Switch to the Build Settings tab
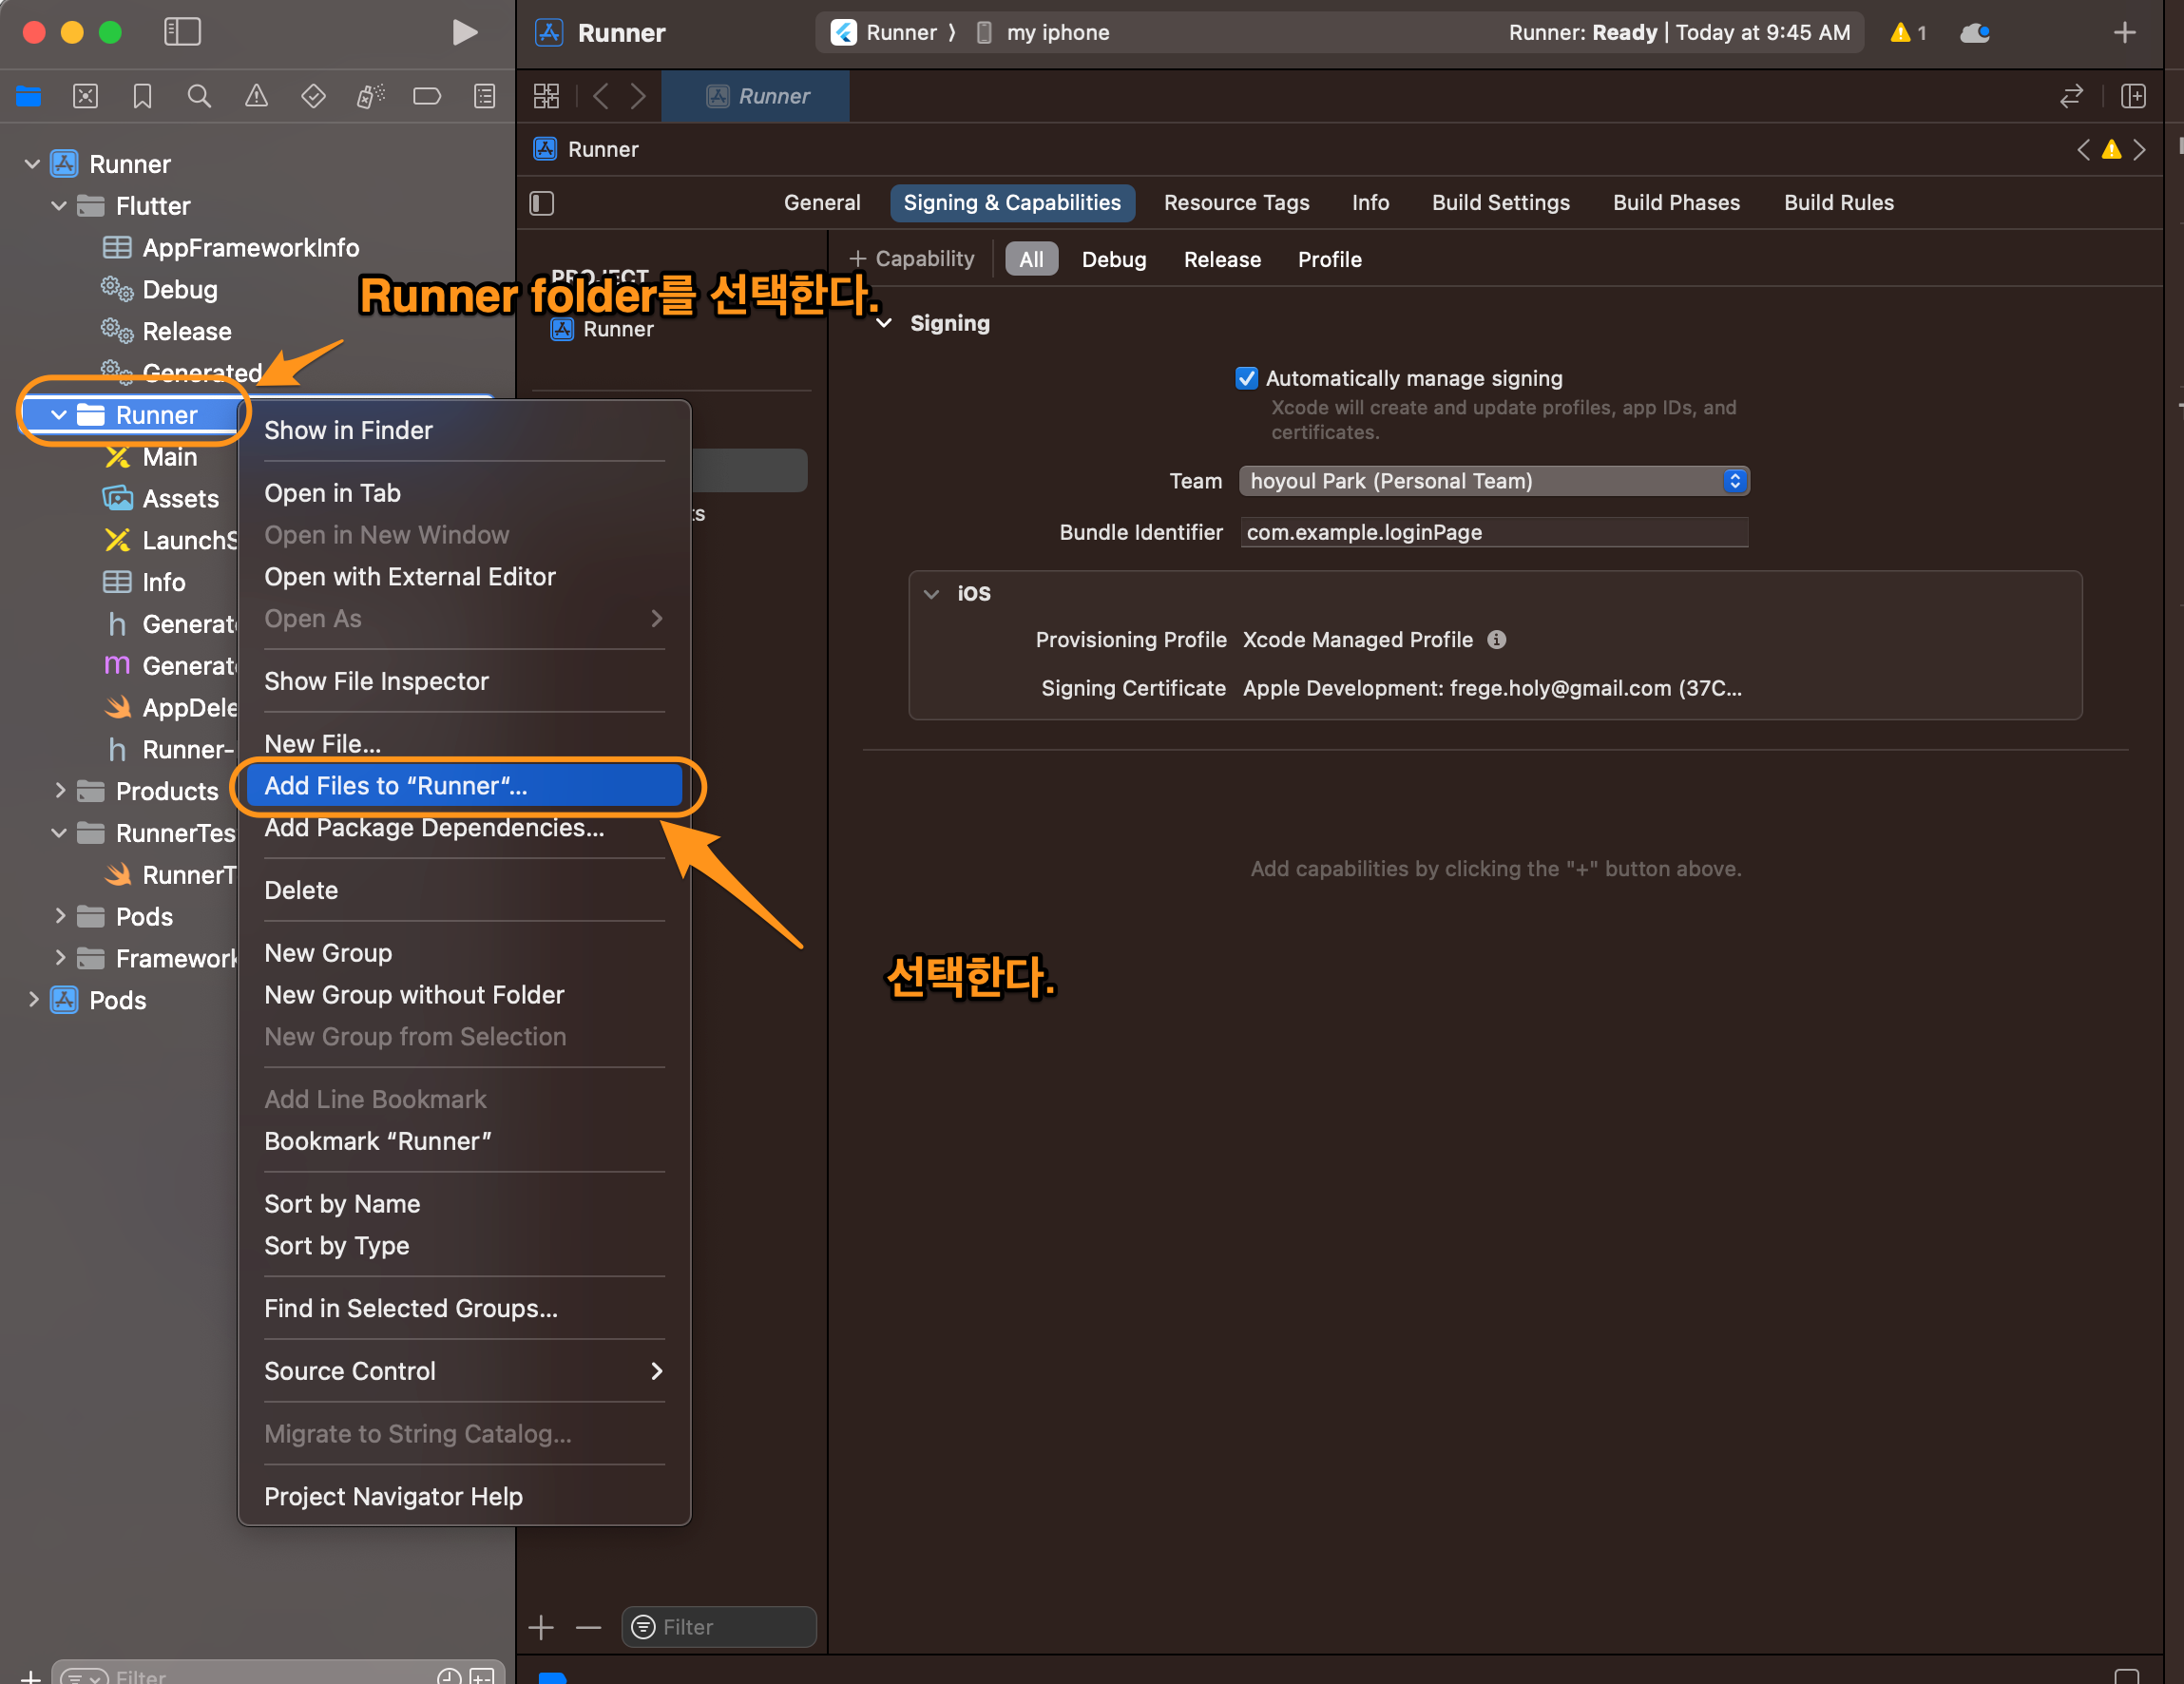The width and height of the screenshot is (2184, 1684). (x=1500, y=203)
